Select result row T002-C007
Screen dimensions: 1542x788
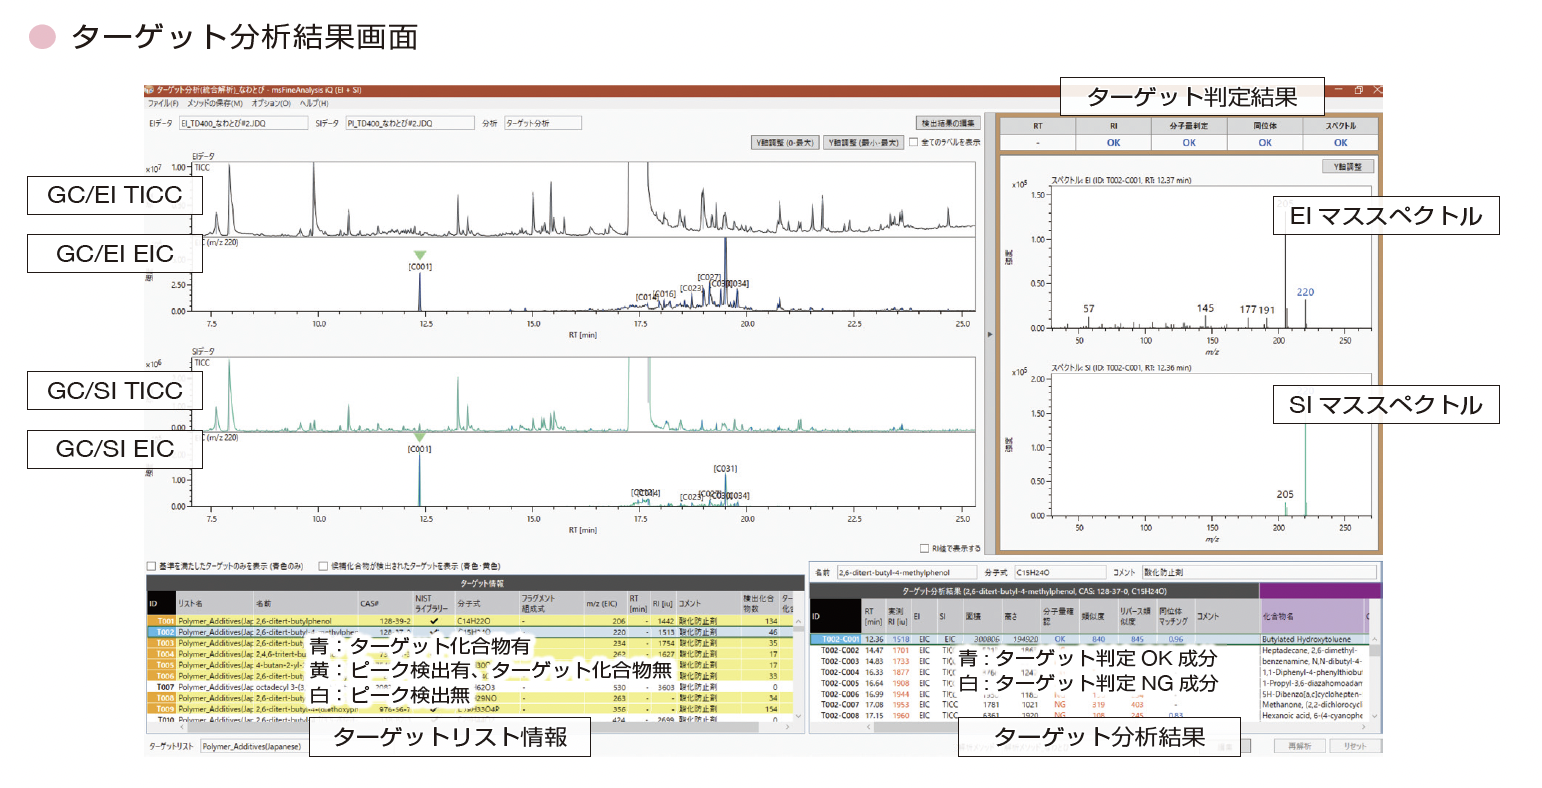pos(1089,705)
